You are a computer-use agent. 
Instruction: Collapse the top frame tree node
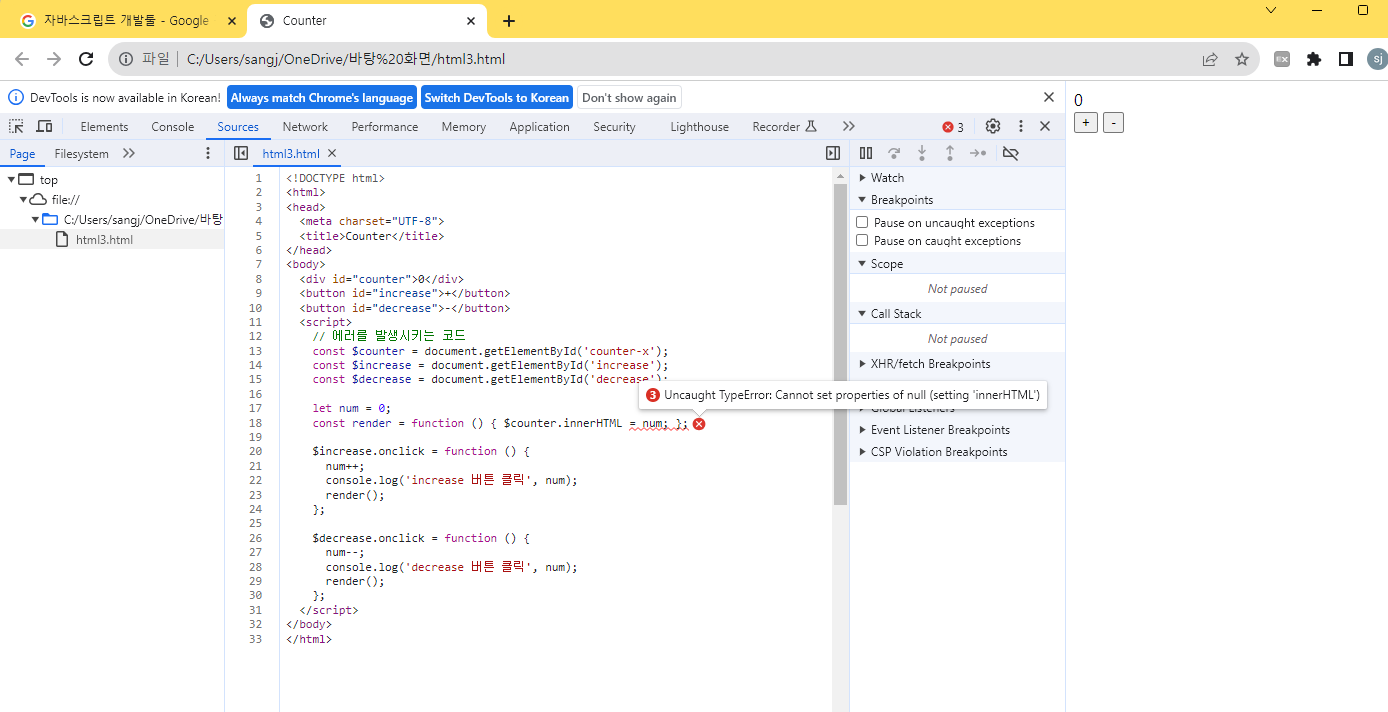tap(11, 180)
